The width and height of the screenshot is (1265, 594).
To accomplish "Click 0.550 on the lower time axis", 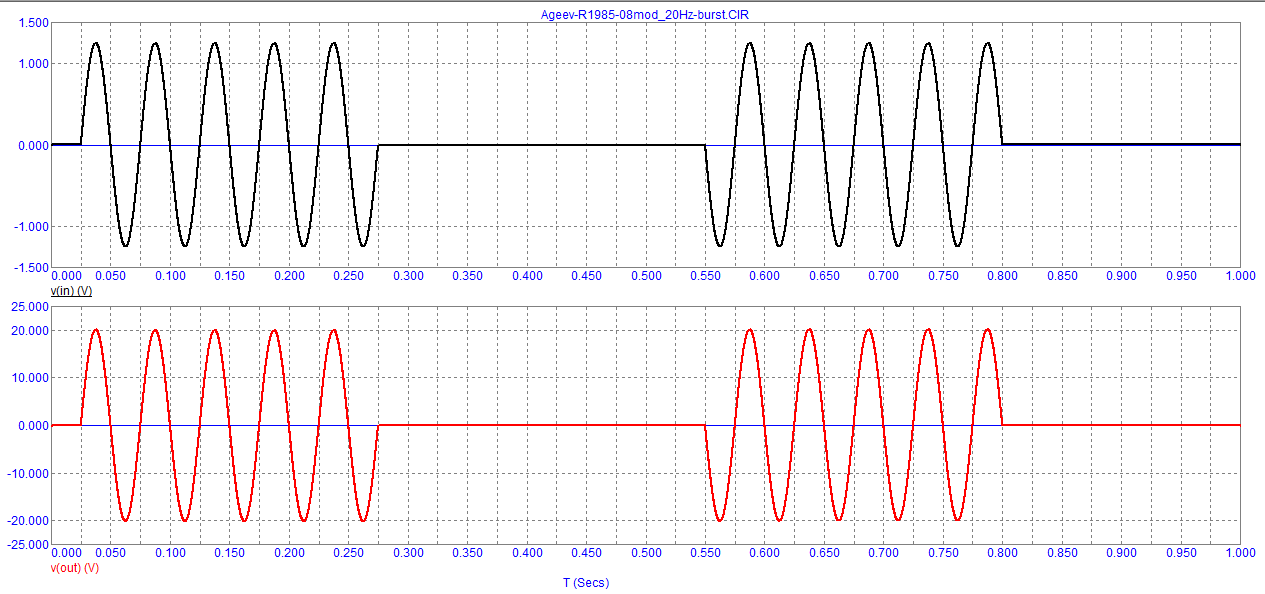I will (x=705, y=552).
